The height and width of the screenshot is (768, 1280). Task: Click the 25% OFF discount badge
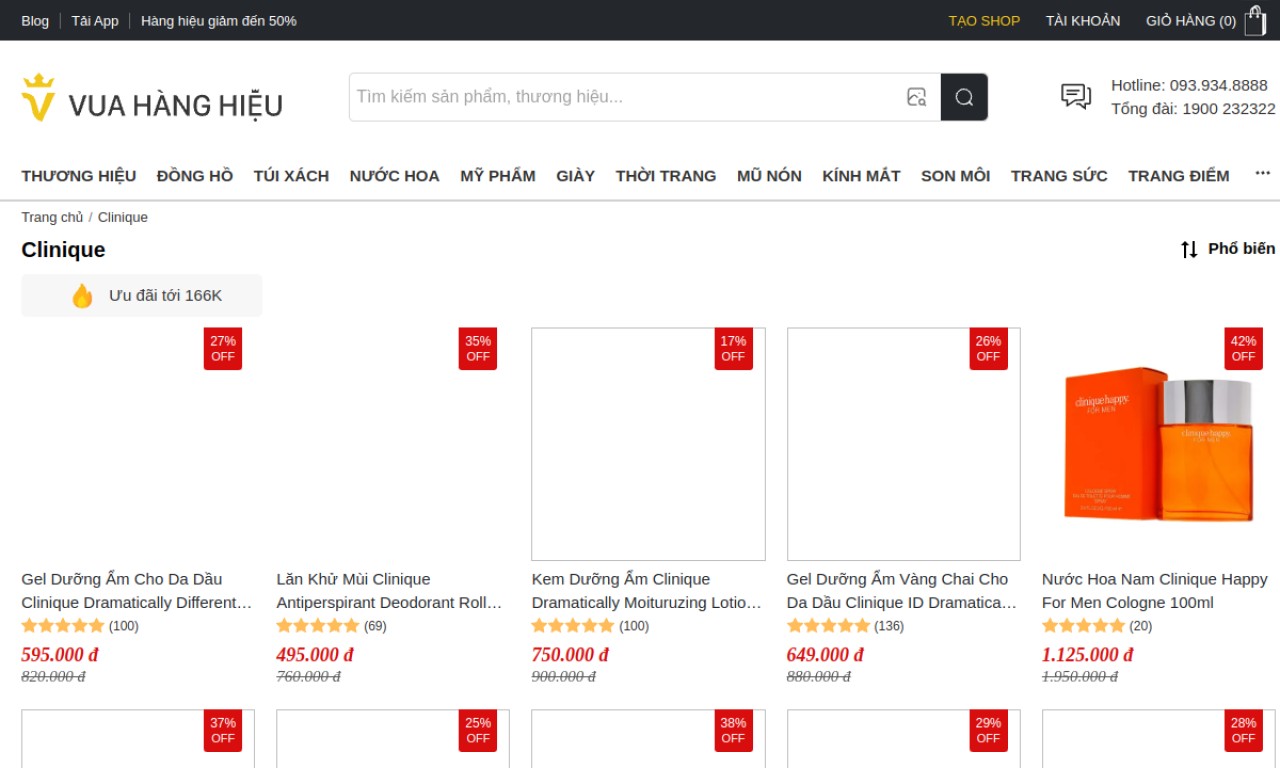point(478,731)
